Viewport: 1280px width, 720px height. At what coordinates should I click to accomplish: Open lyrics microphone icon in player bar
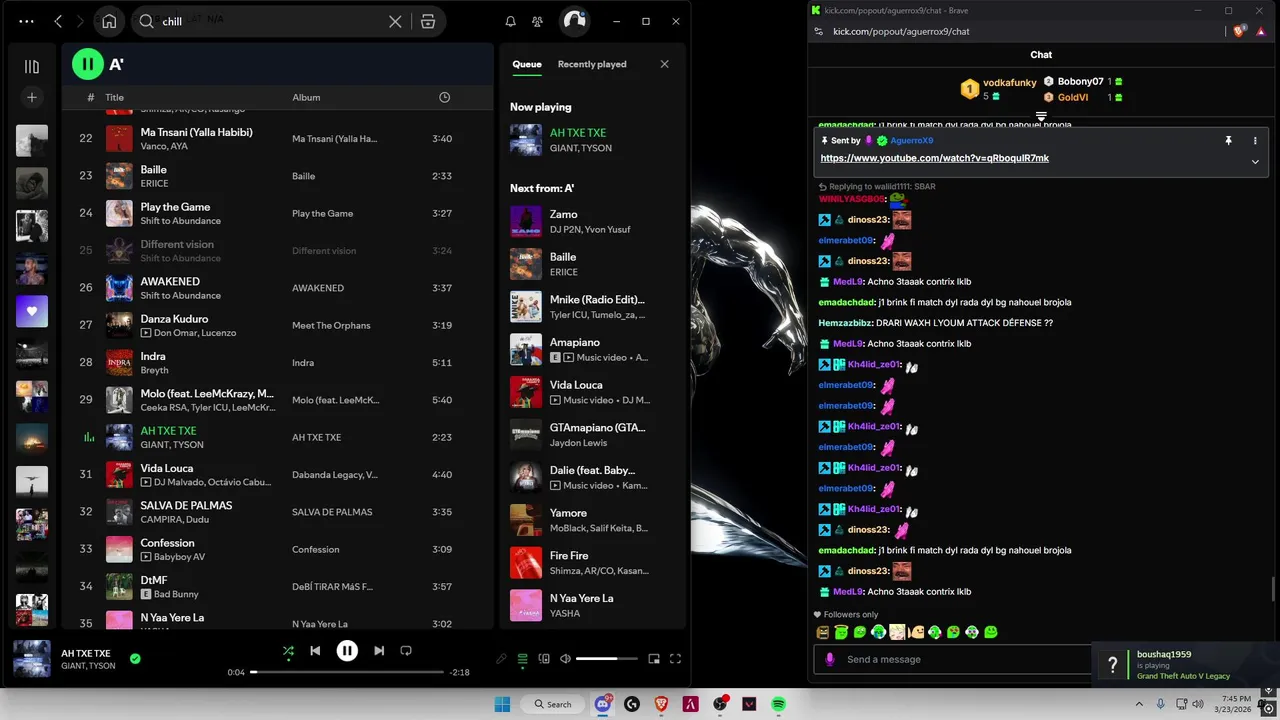[502, 659]
